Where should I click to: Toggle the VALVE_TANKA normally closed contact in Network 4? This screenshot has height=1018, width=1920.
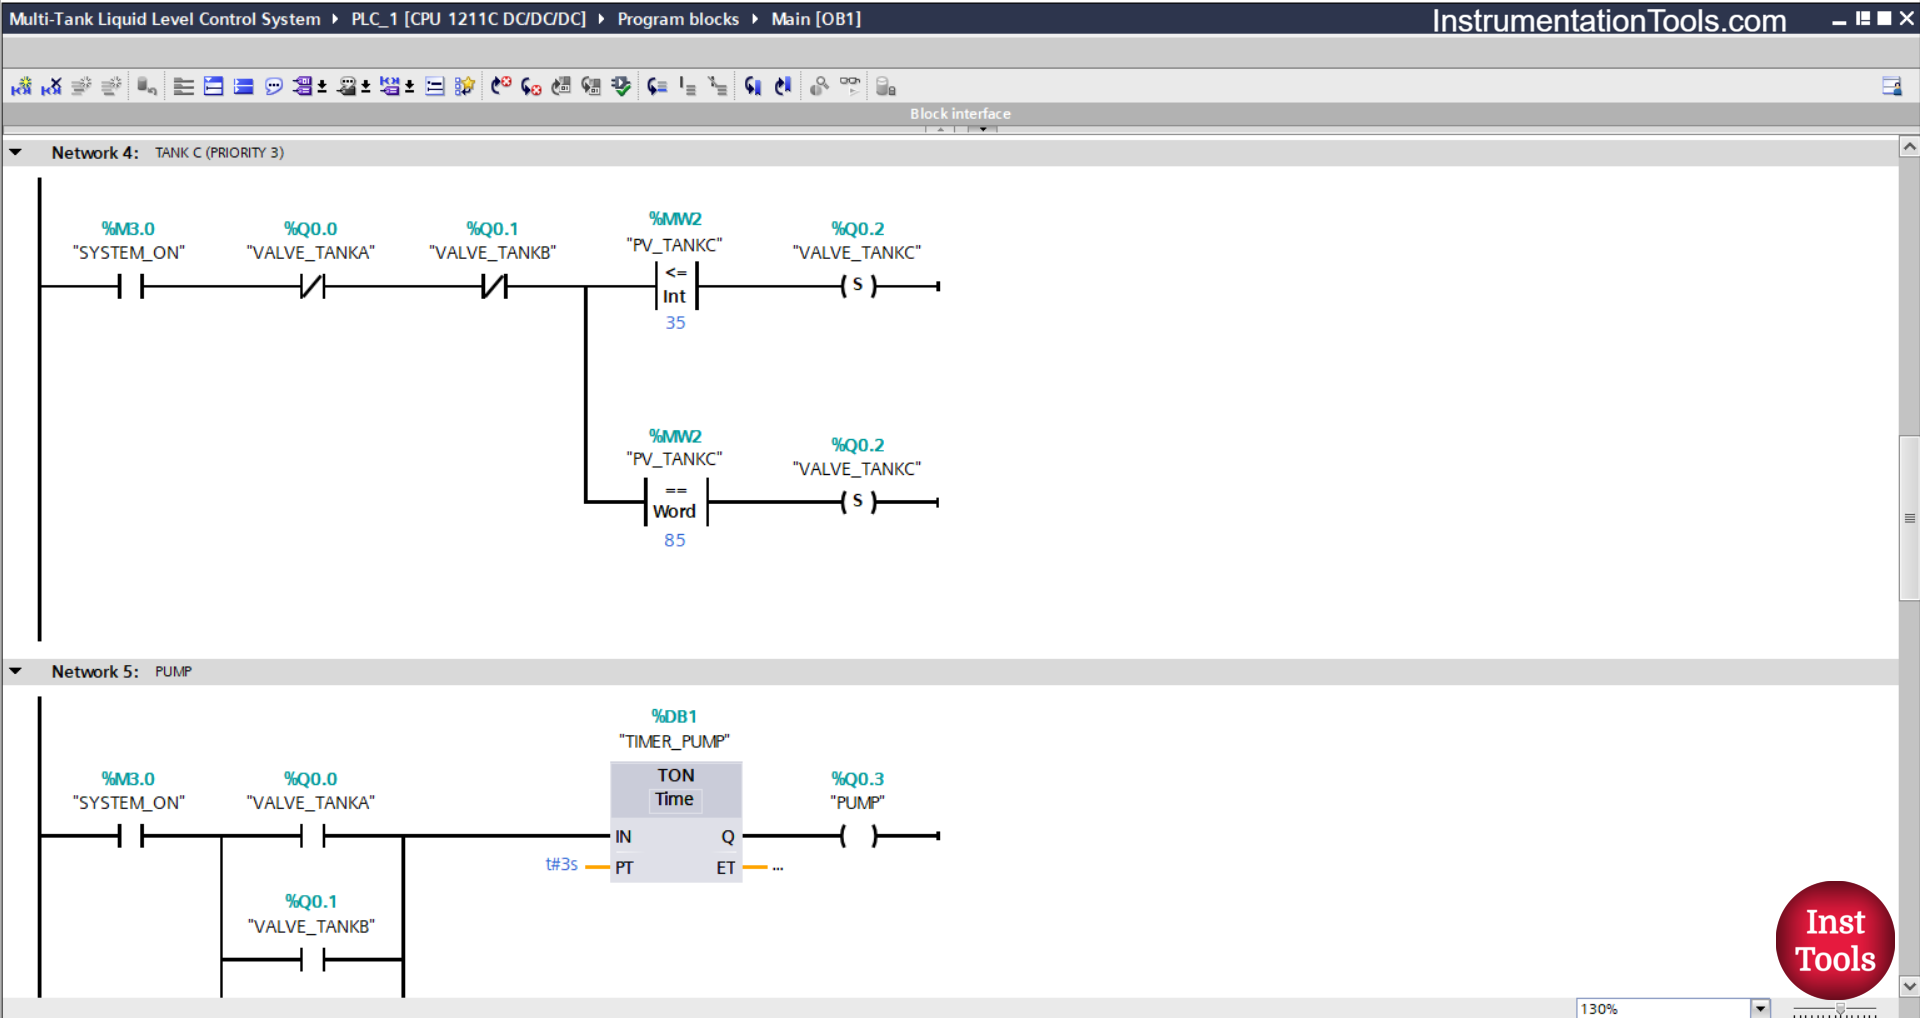312,287
